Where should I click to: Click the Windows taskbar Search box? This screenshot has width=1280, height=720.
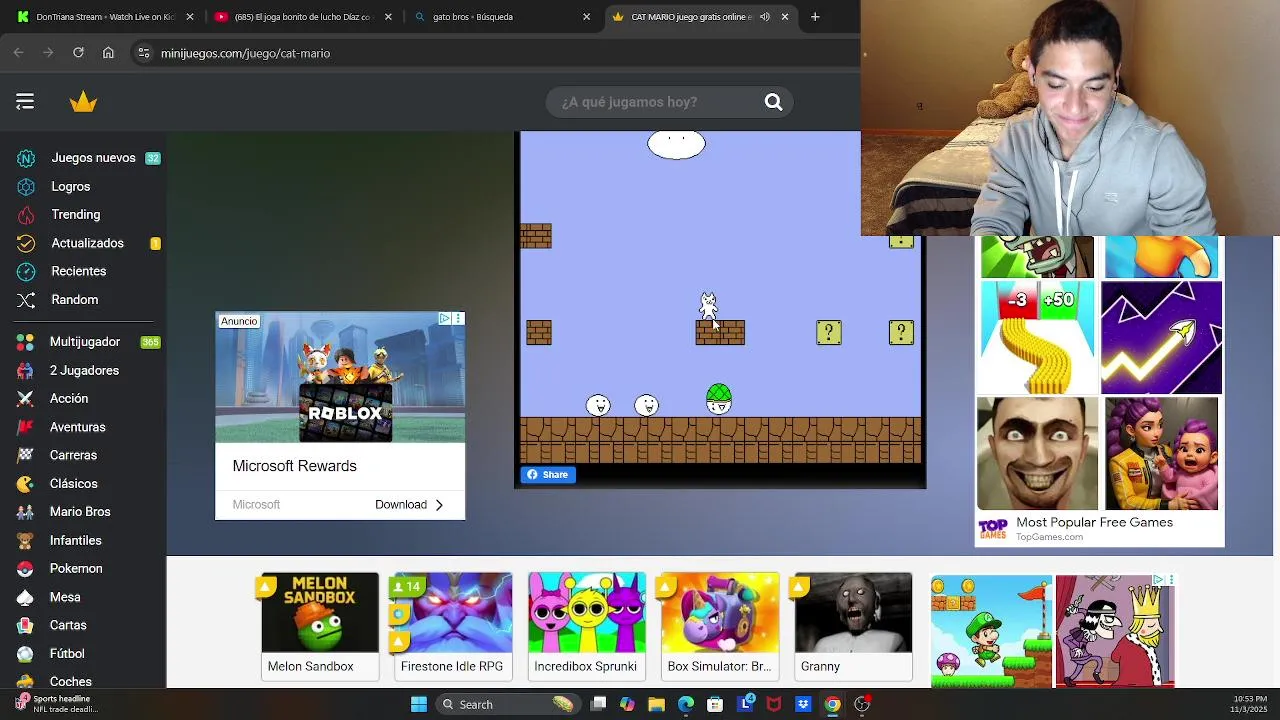click(x=509, y=704)
